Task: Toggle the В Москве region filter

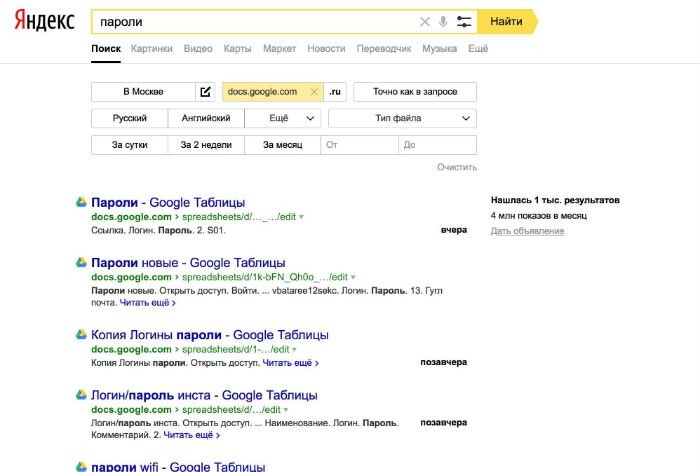Action: [x=143, y=92]
